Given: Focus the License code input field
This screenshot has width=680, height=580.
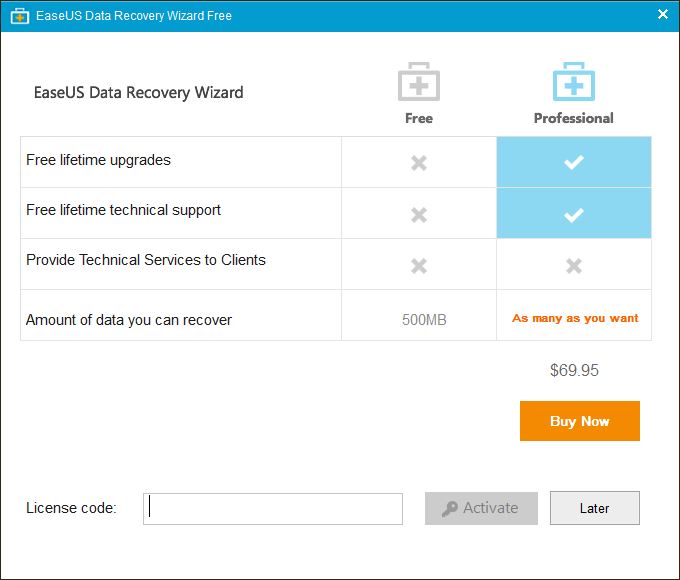Looking at the screenshot, I should click(x=273, y=509).
